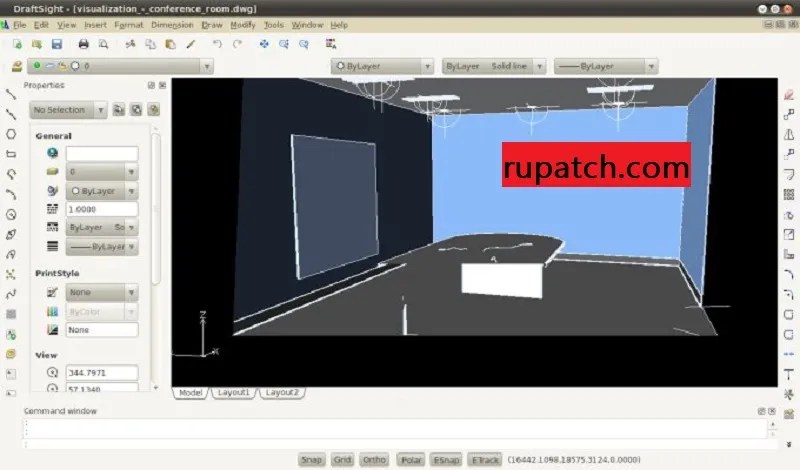This screenshot has width=800, height=470.
Task: Select the Pattern array tool
Action: (789, 194)
